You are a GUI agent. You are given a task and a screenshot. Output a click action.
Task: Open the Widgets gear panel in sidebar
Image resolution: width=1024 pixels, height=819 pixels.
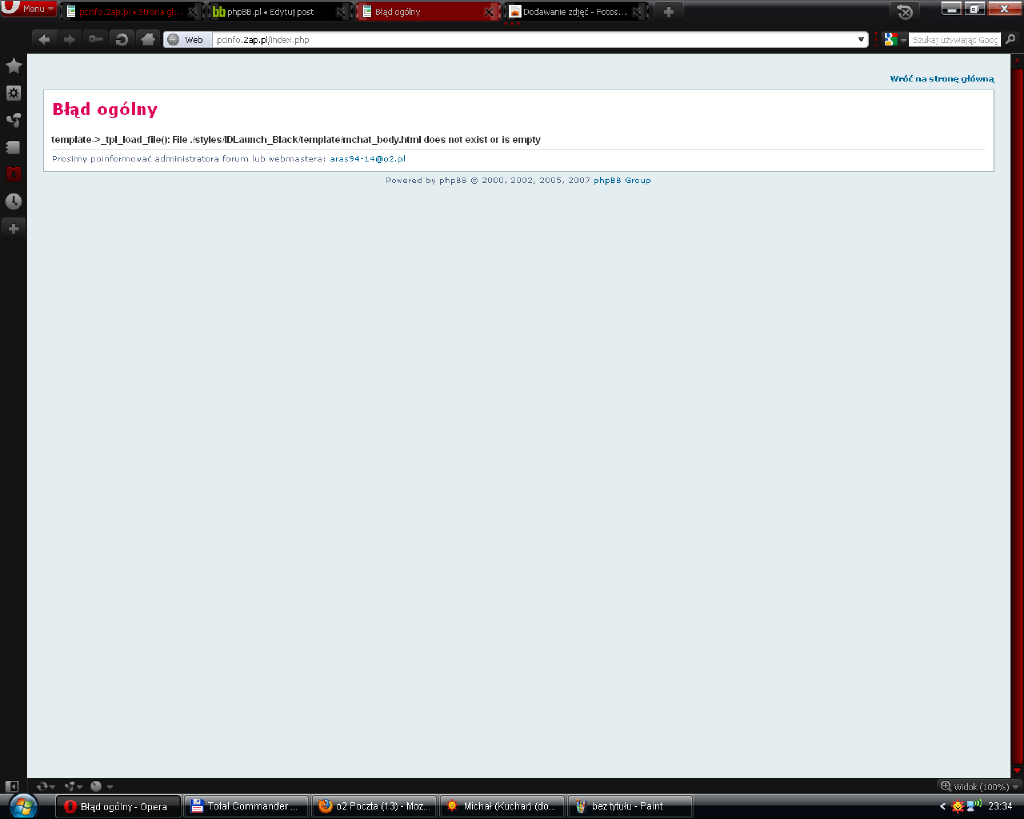tap(13, 93)
